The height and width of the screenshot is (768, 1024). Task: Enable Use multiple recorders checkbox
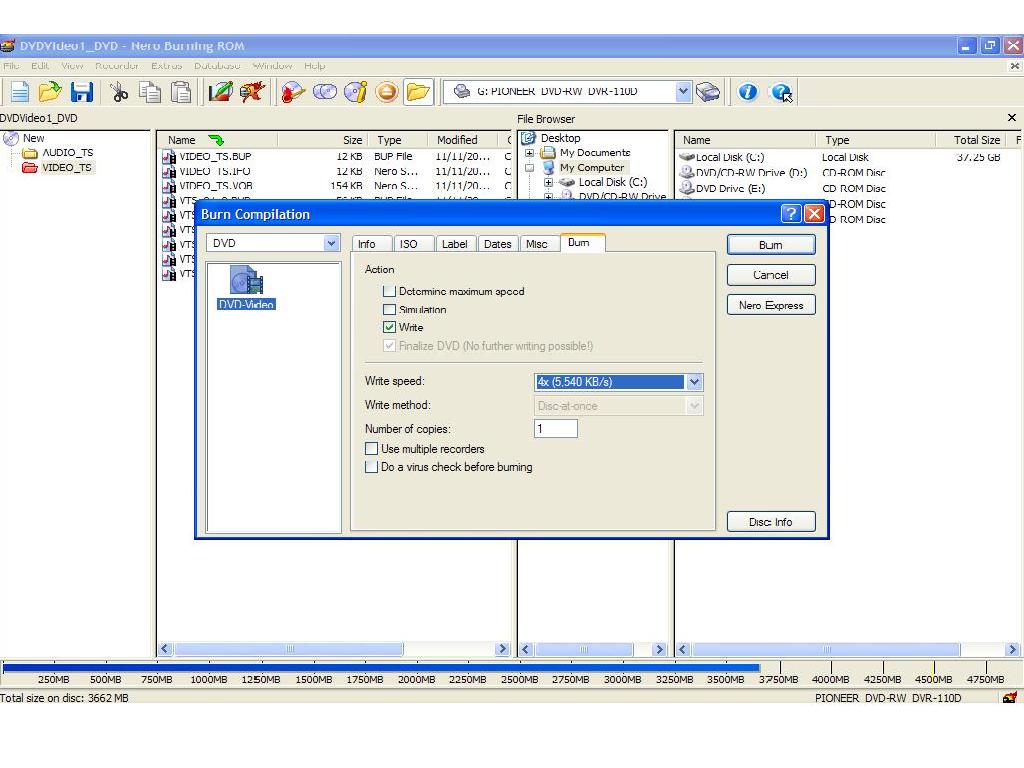(371, 449)
